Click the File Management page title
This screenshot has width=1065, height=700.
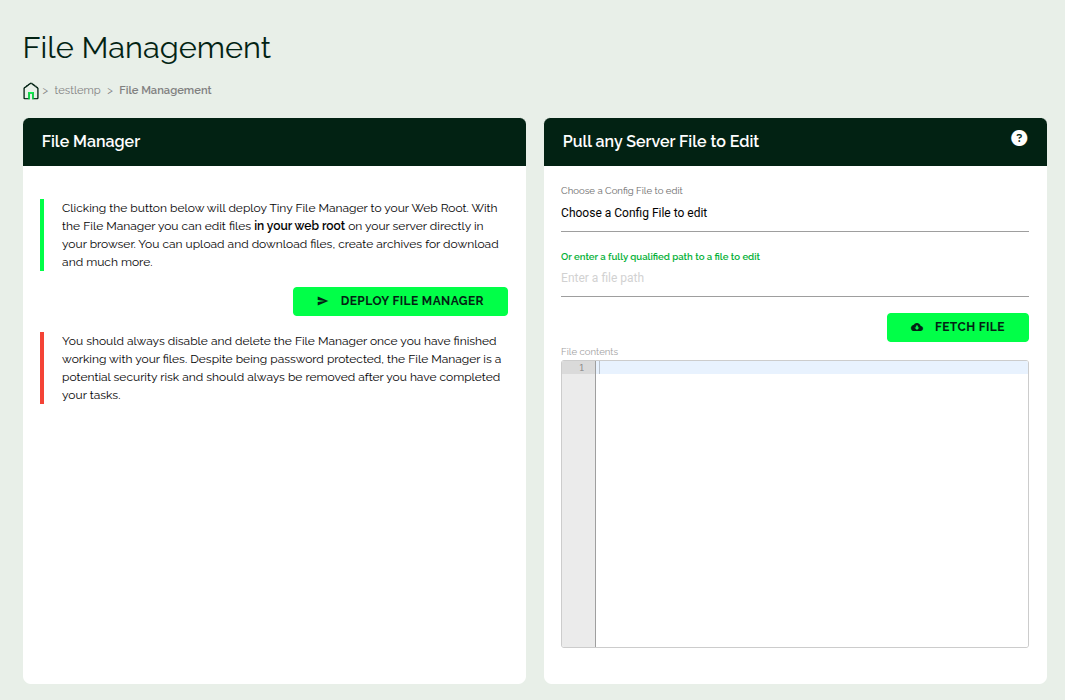pyautogui.click(x=147, y=48)
